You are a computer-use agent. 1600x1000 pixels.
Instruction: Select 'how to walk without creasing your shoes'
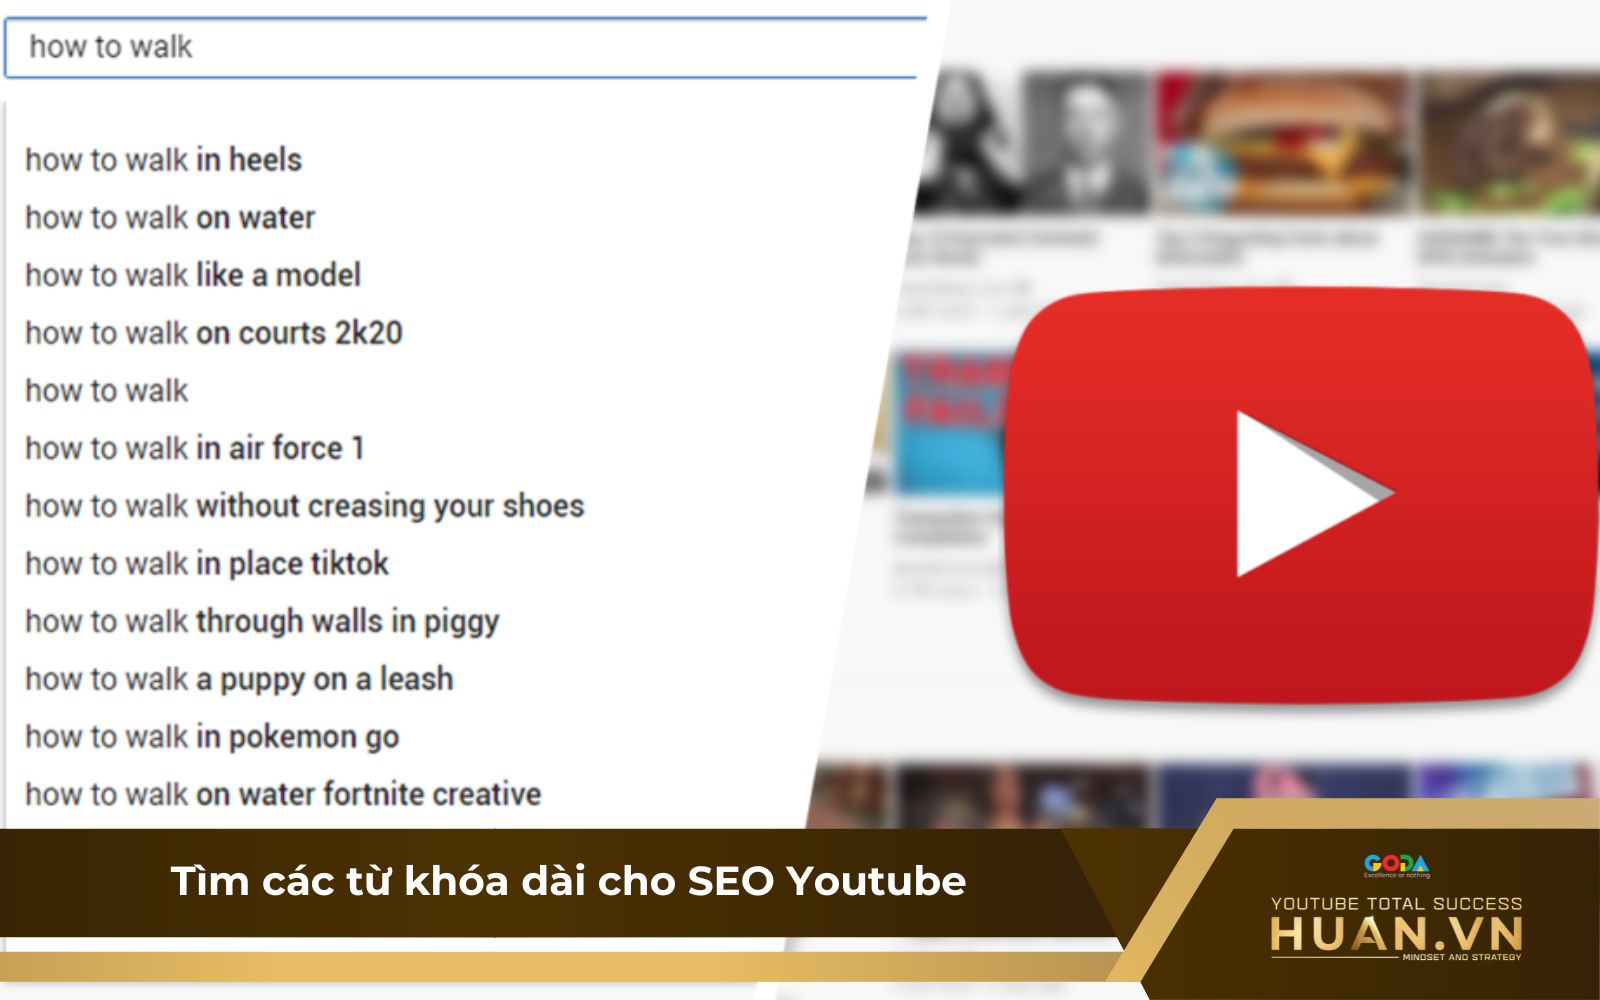305,506
